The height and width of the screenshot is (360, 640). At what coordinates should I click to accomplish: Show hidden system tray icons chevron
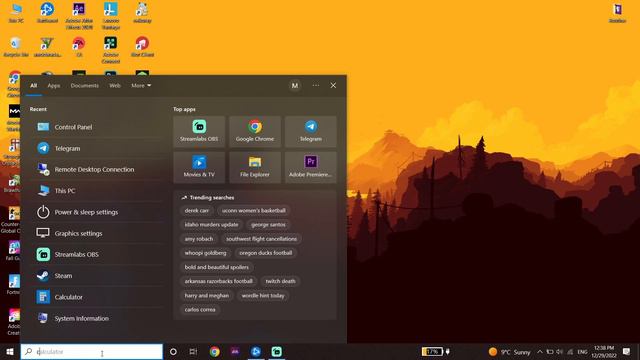click(540, 351)
